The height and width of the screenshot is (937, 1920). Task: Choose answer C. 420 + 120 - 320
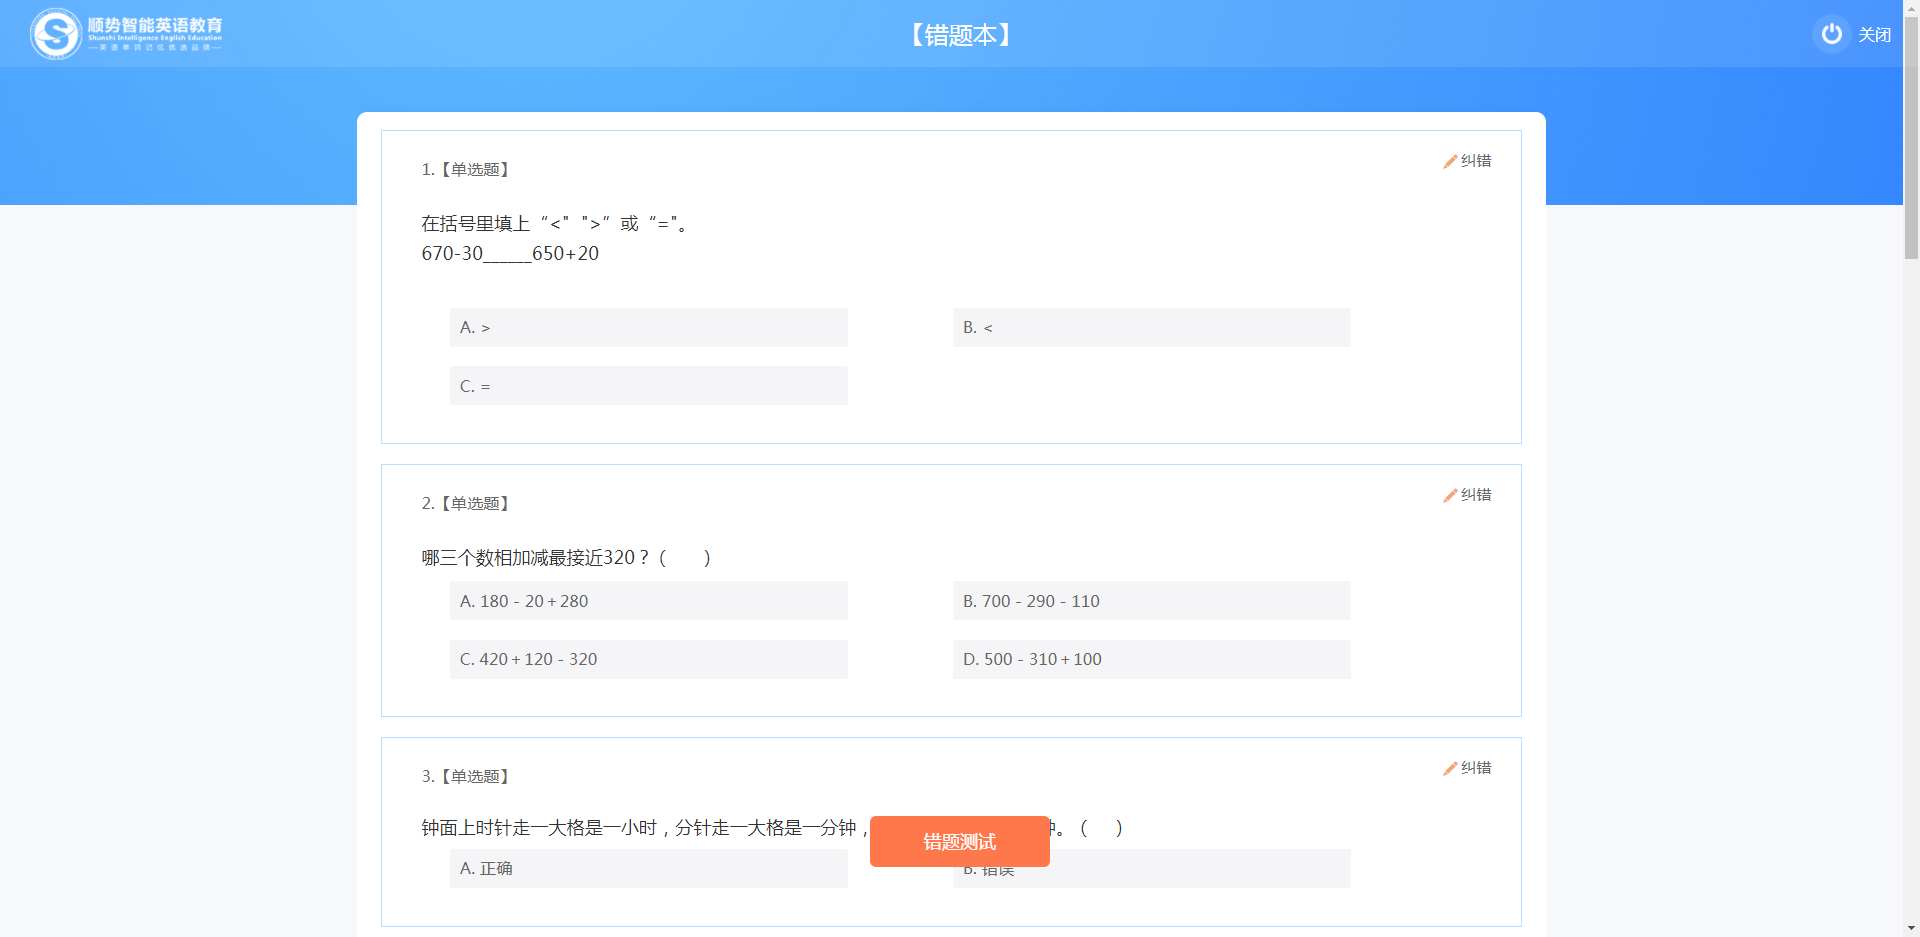tap(649, 659)
